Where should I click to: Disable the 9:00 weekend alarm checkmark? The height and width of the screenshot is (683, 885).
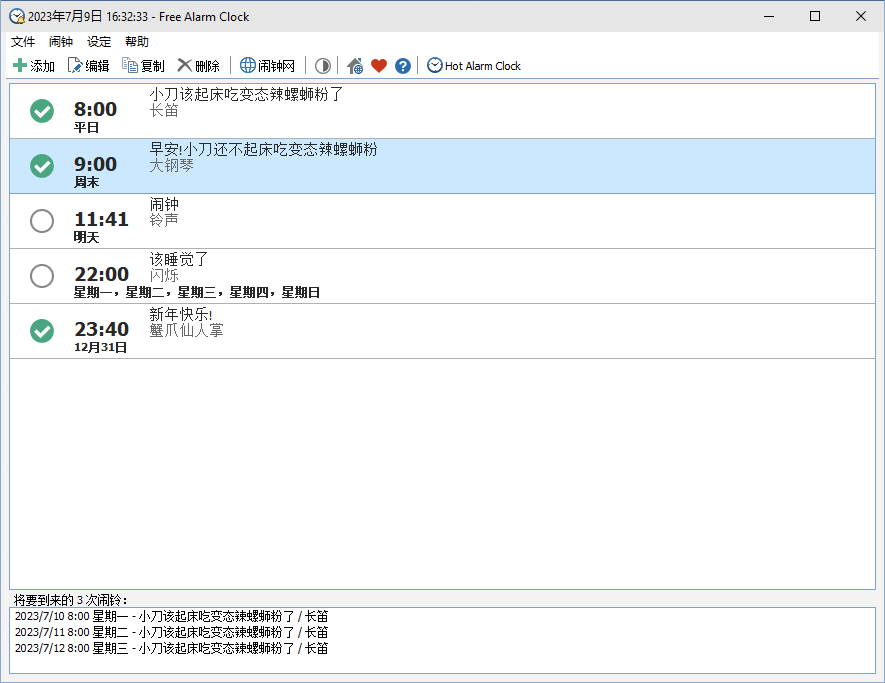click(42, 166)
